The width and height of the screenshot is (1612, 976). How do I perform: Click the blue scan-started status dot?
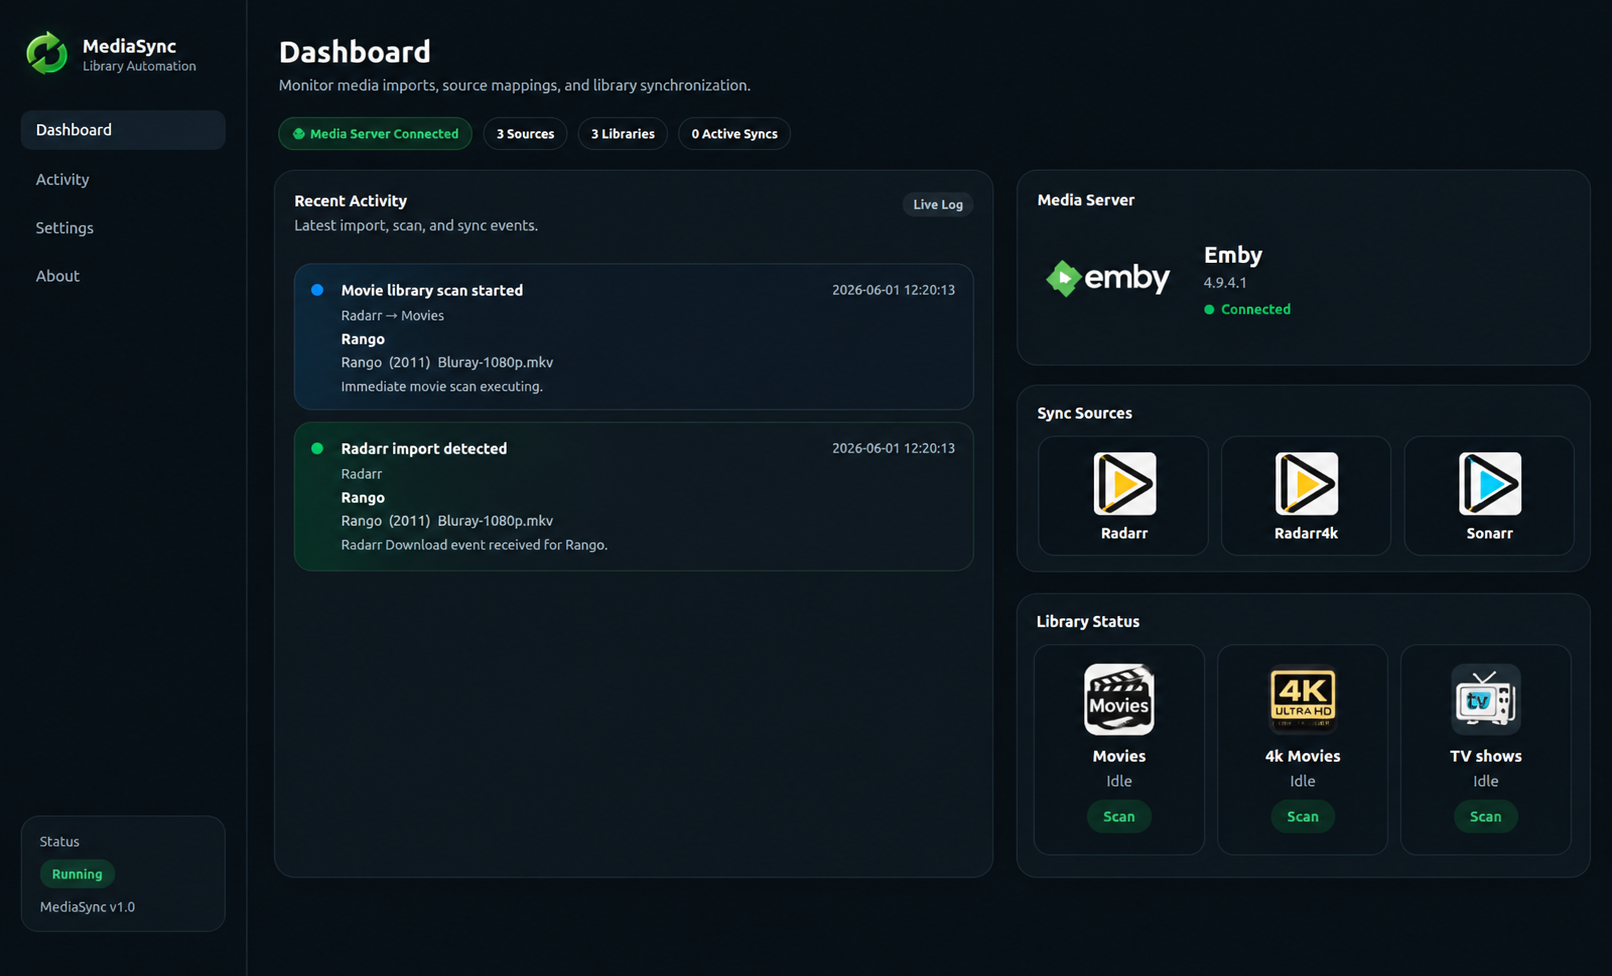317,290
